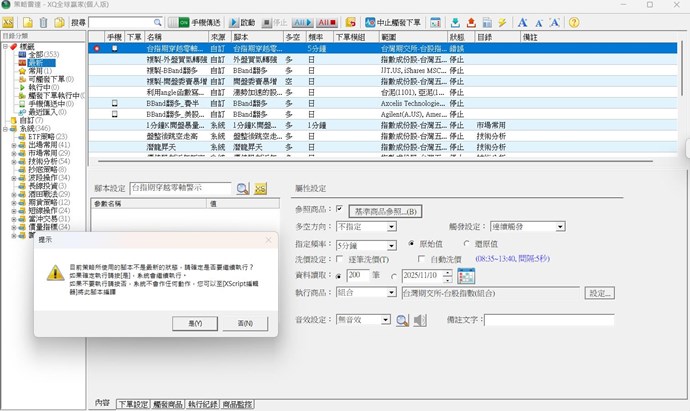Click the 啟動 start play button
Image resolution: width=690 pixels, height=411 pixels.
coord(241,21)
